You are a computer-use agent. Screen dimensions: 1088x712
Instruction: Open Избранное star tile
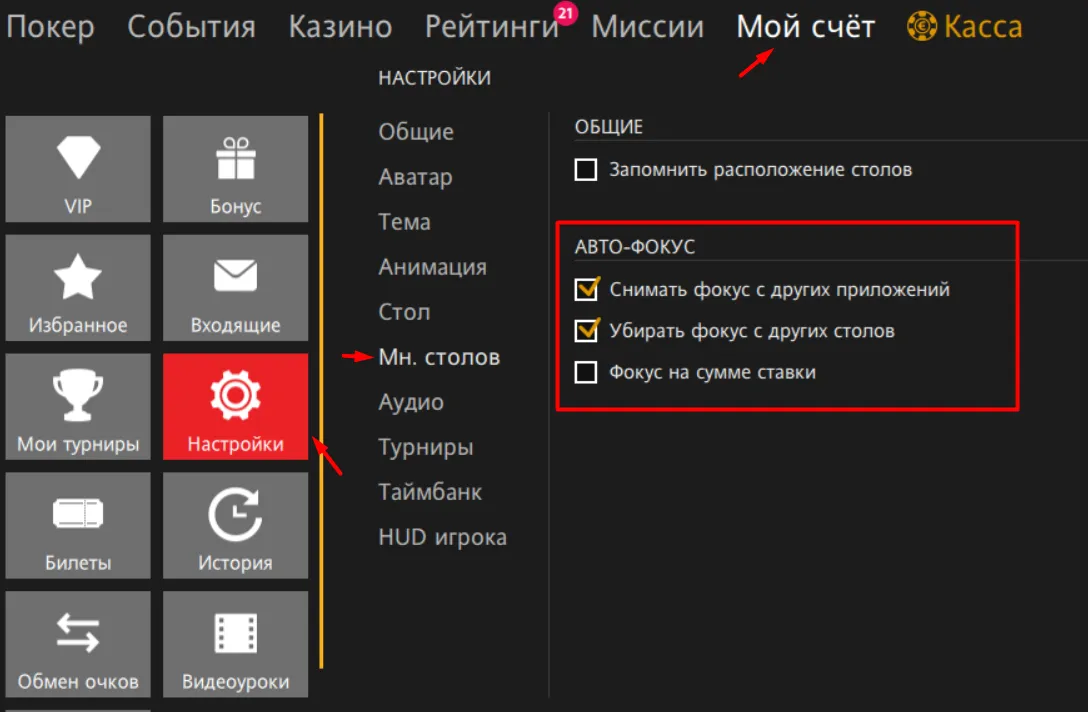pos(78,287)
